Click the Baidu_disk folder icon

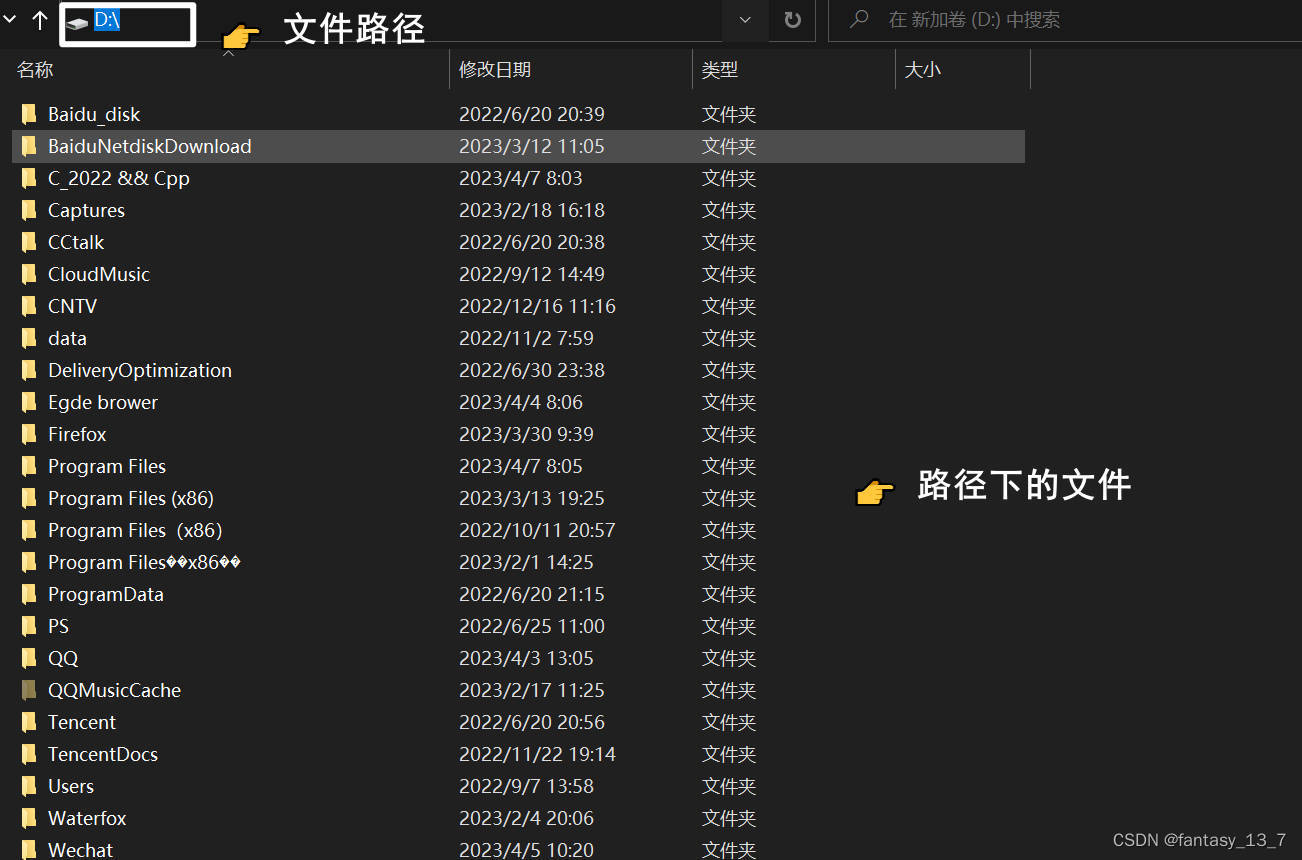tap(29, 114)
